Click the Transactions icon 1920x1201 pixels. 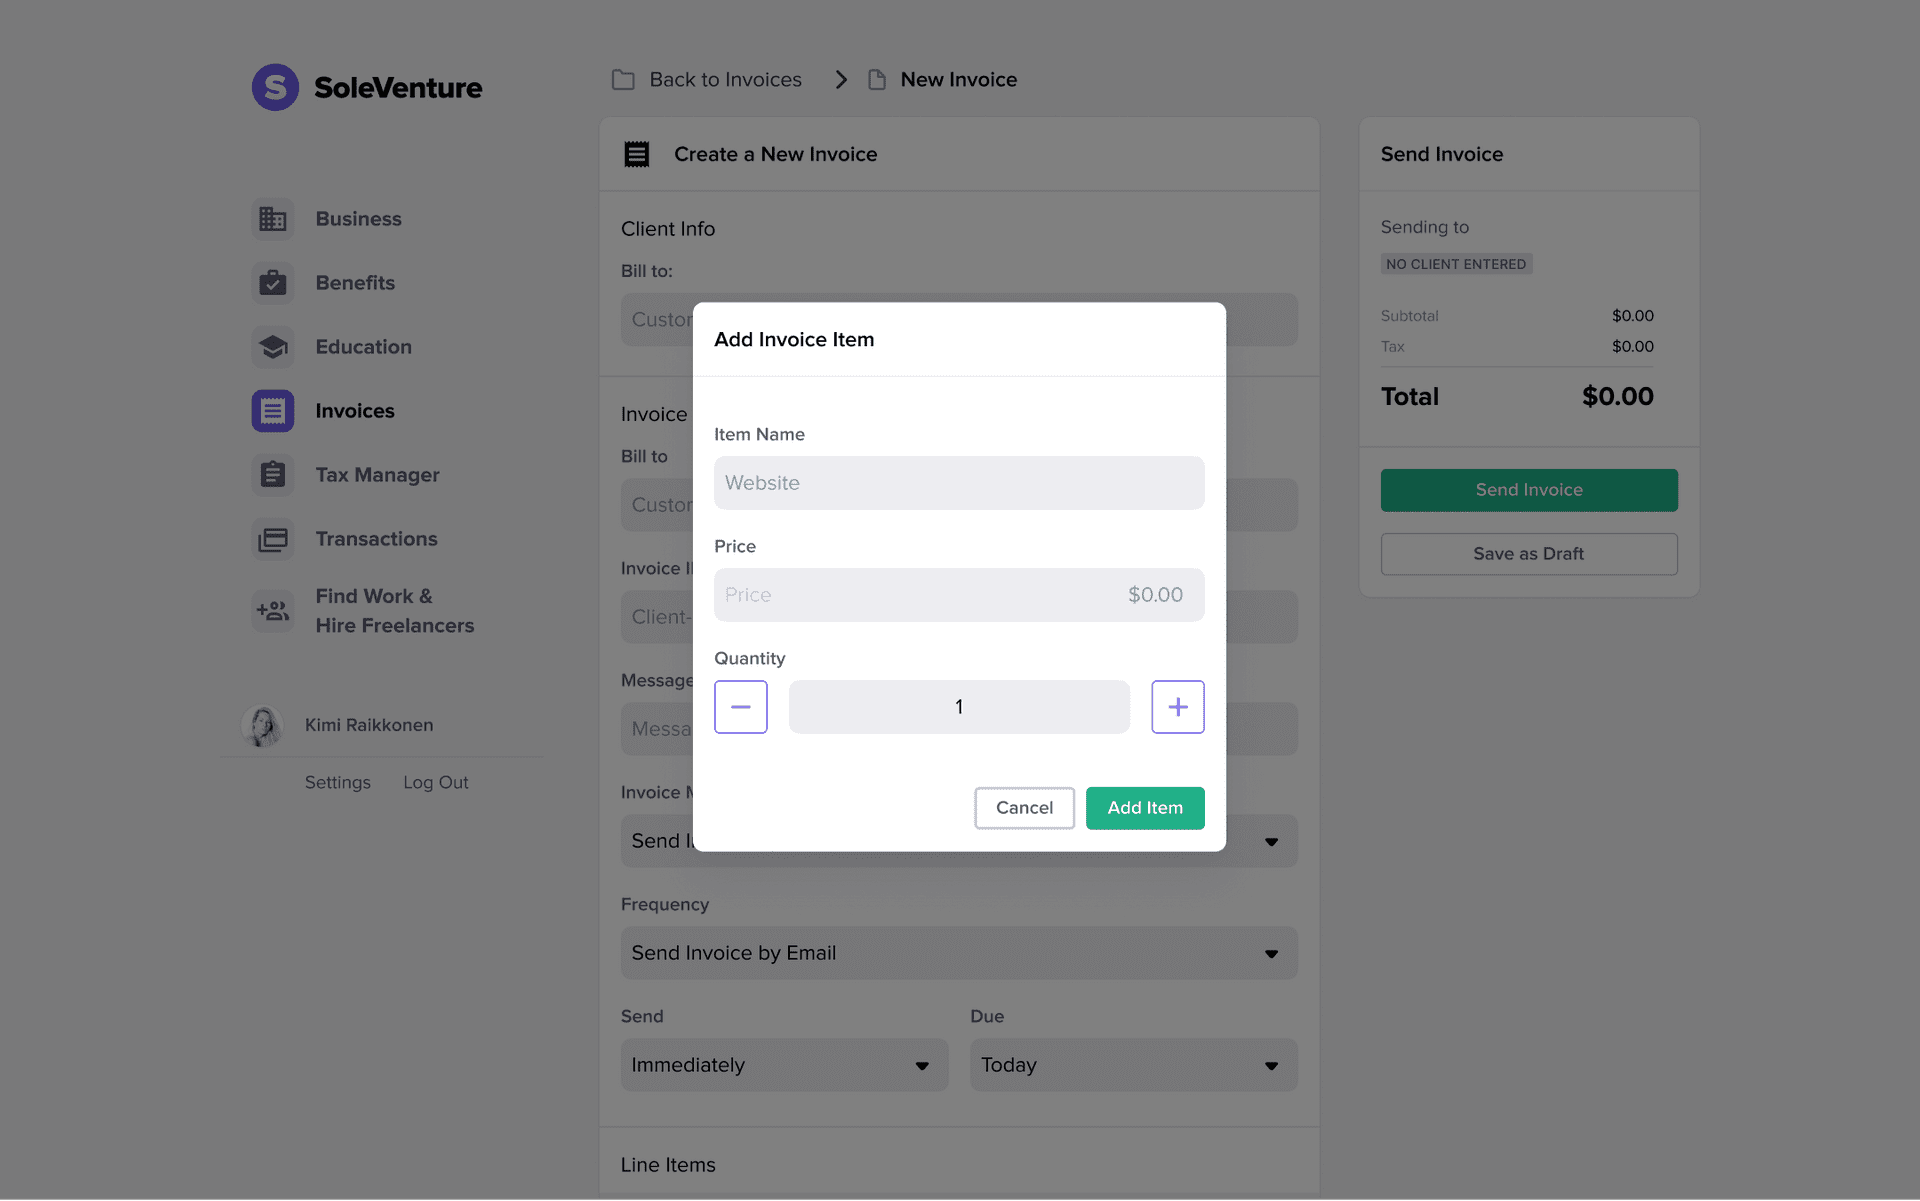pos(273,539)
